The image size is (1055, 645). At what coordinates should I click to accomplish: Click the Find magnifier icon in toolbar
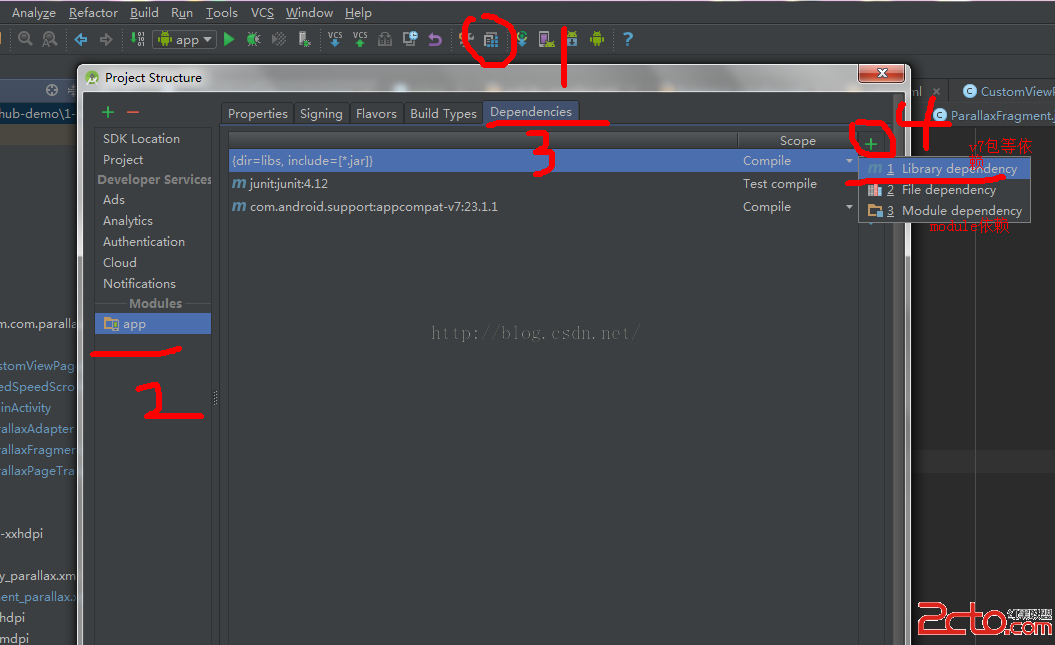[x=26, y=39]
